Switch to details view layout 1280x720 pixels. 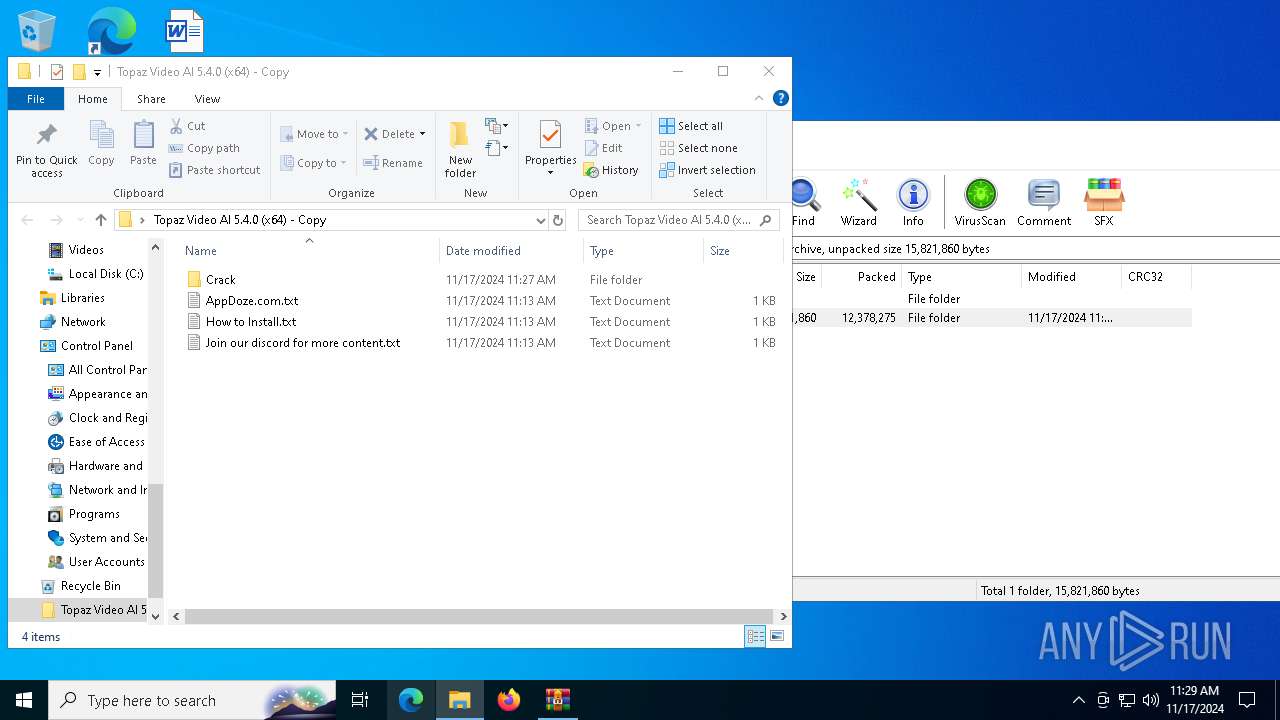click(756, 636)
